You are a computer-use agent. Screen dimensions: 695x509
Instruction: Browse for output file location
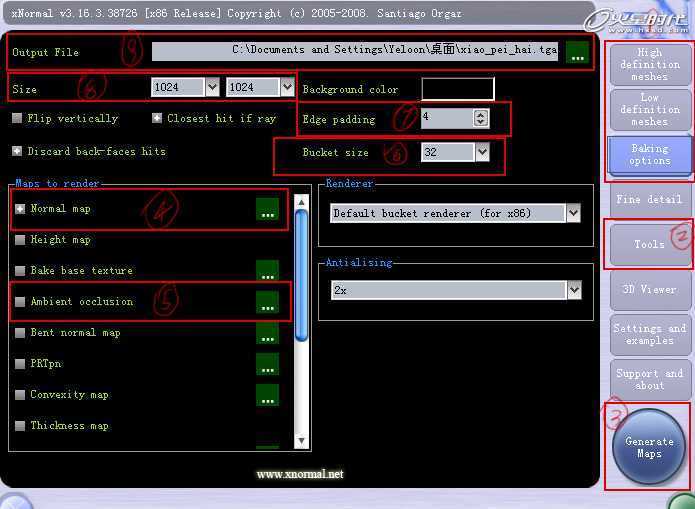click(577, 52)
